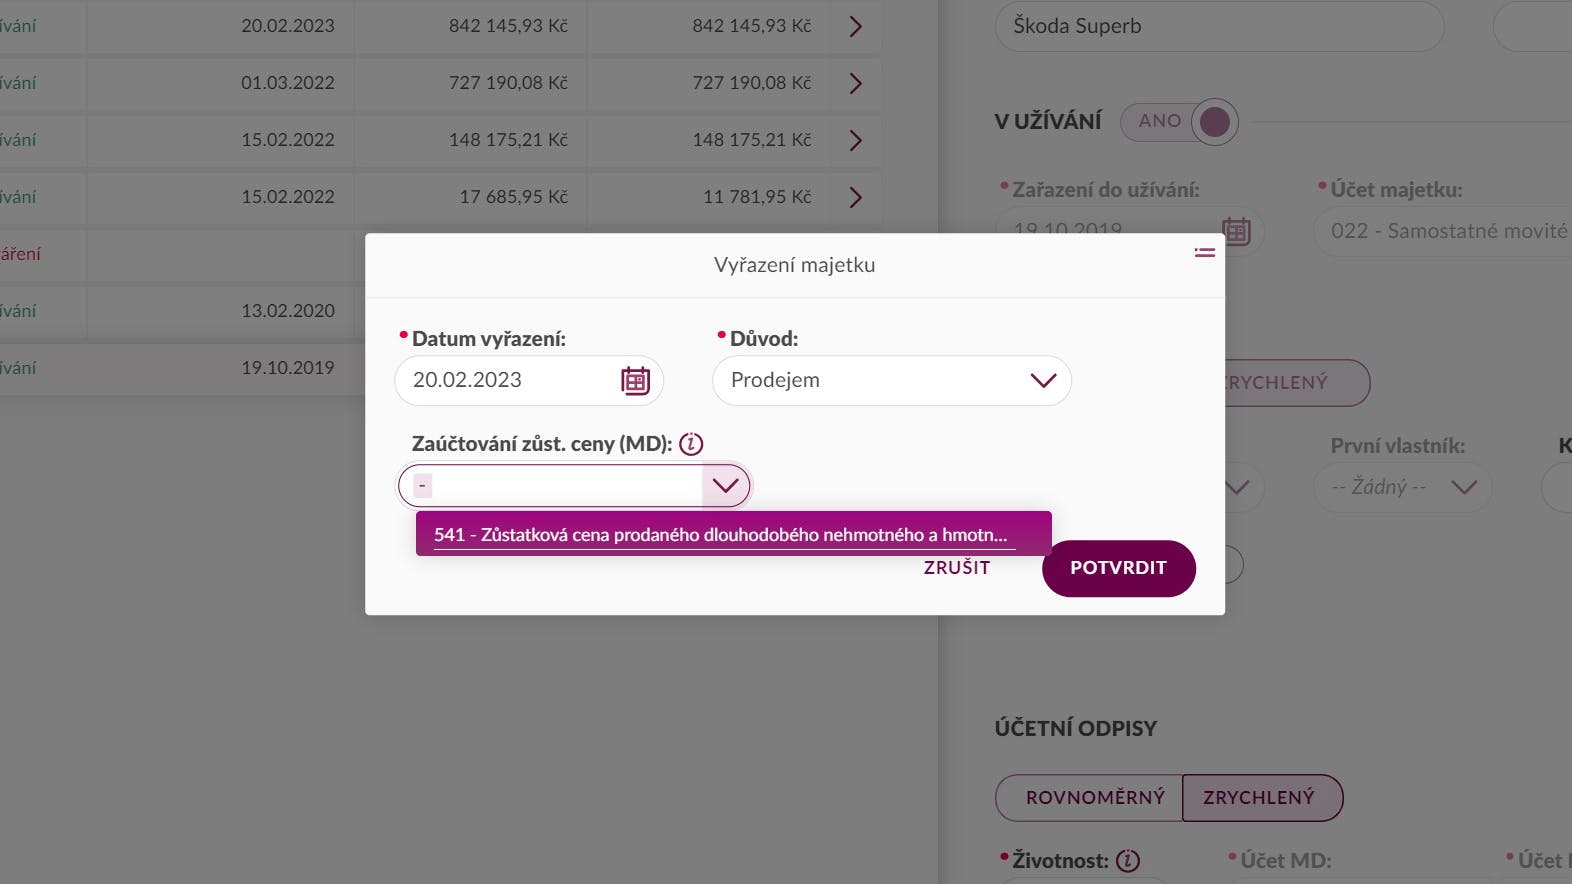Open row arrow for 11 781,95 Kč entry

point(855,197)
